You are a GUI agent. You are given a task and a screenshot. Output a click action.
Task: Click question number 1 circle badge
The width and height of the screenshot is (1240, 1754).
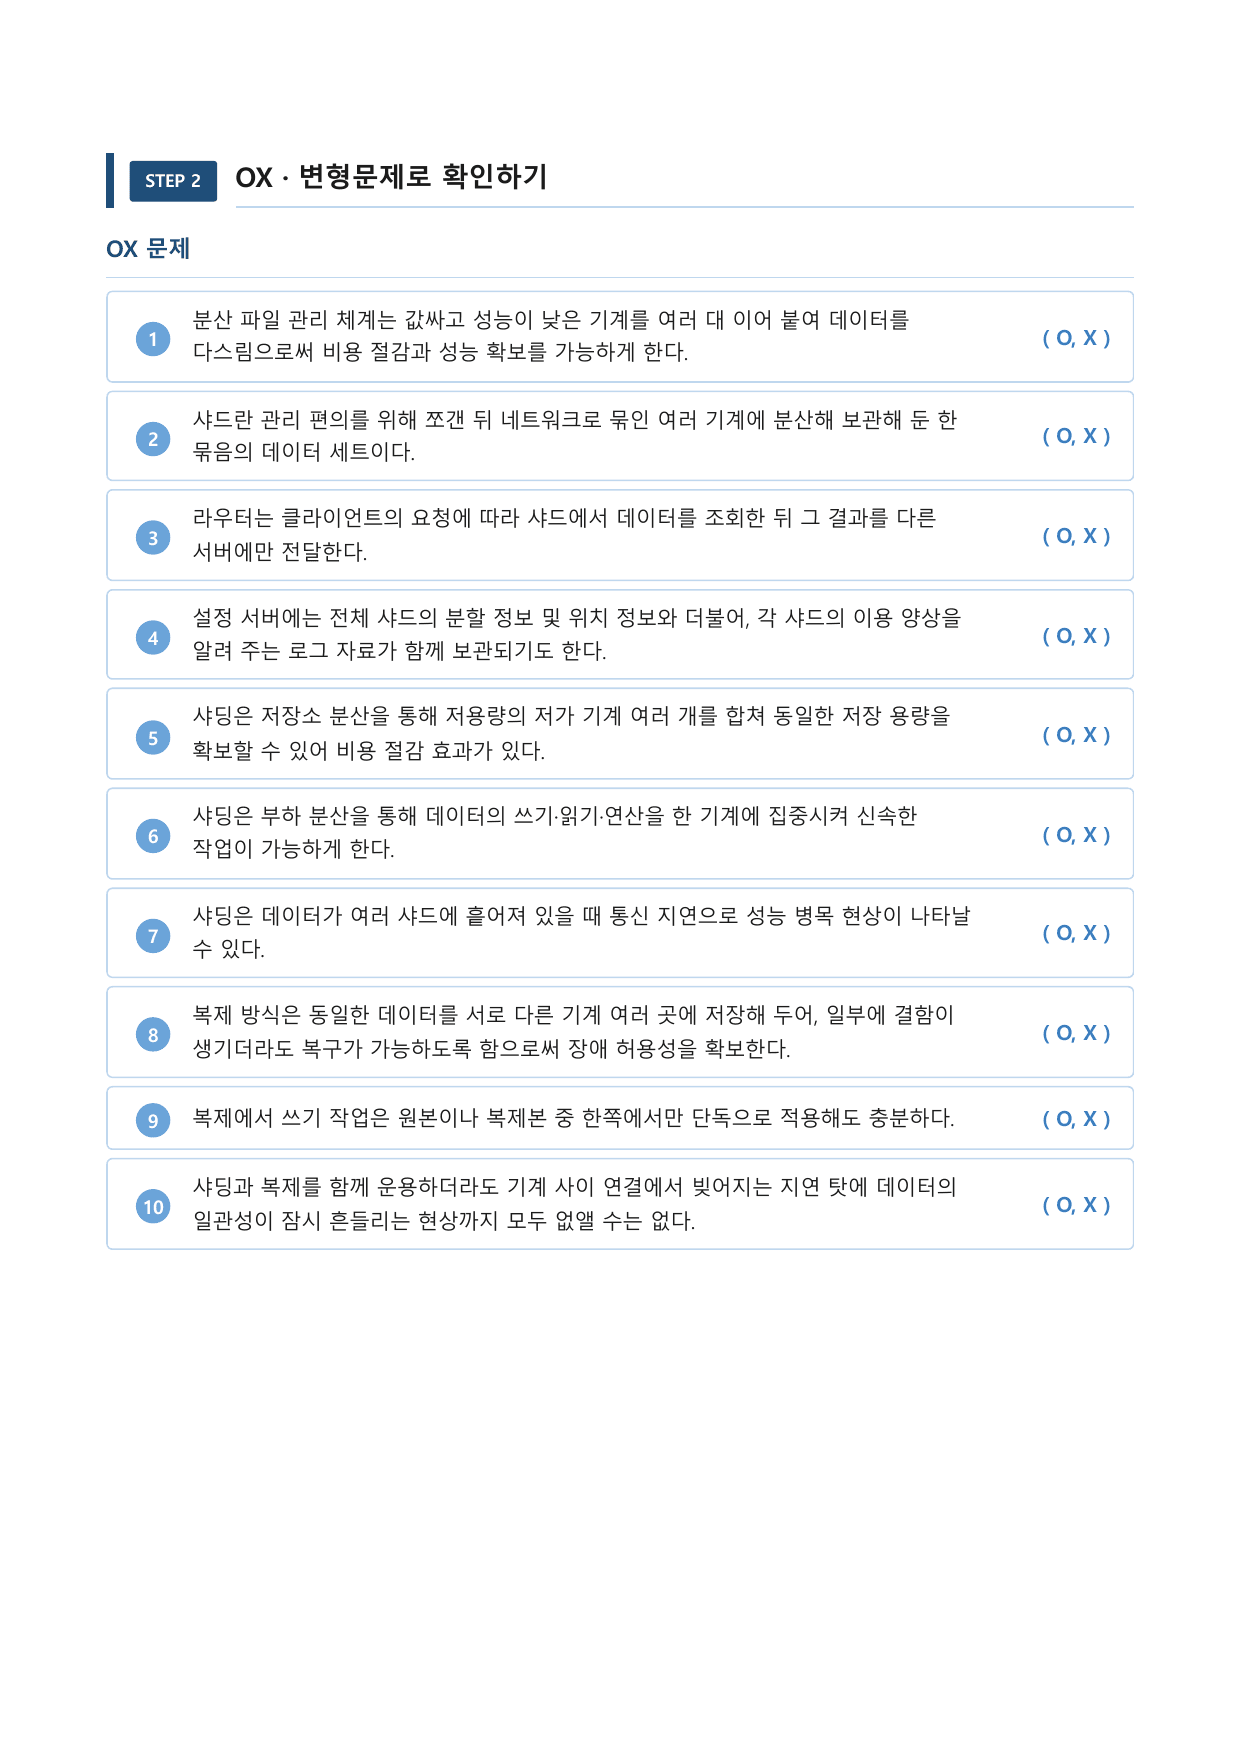[153, 338]
